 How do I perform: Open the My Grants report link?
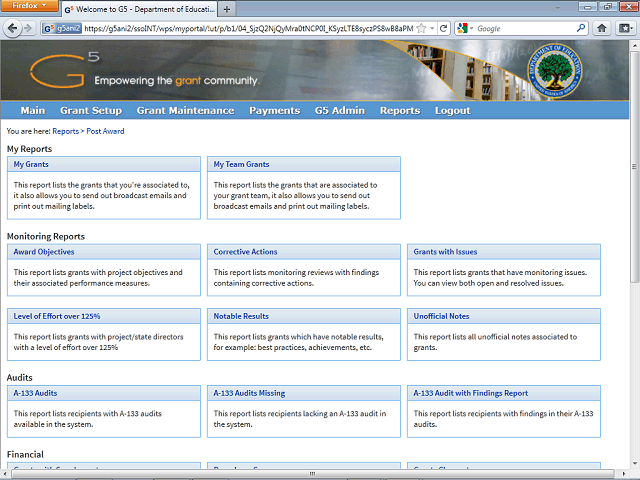click(31, 164)
